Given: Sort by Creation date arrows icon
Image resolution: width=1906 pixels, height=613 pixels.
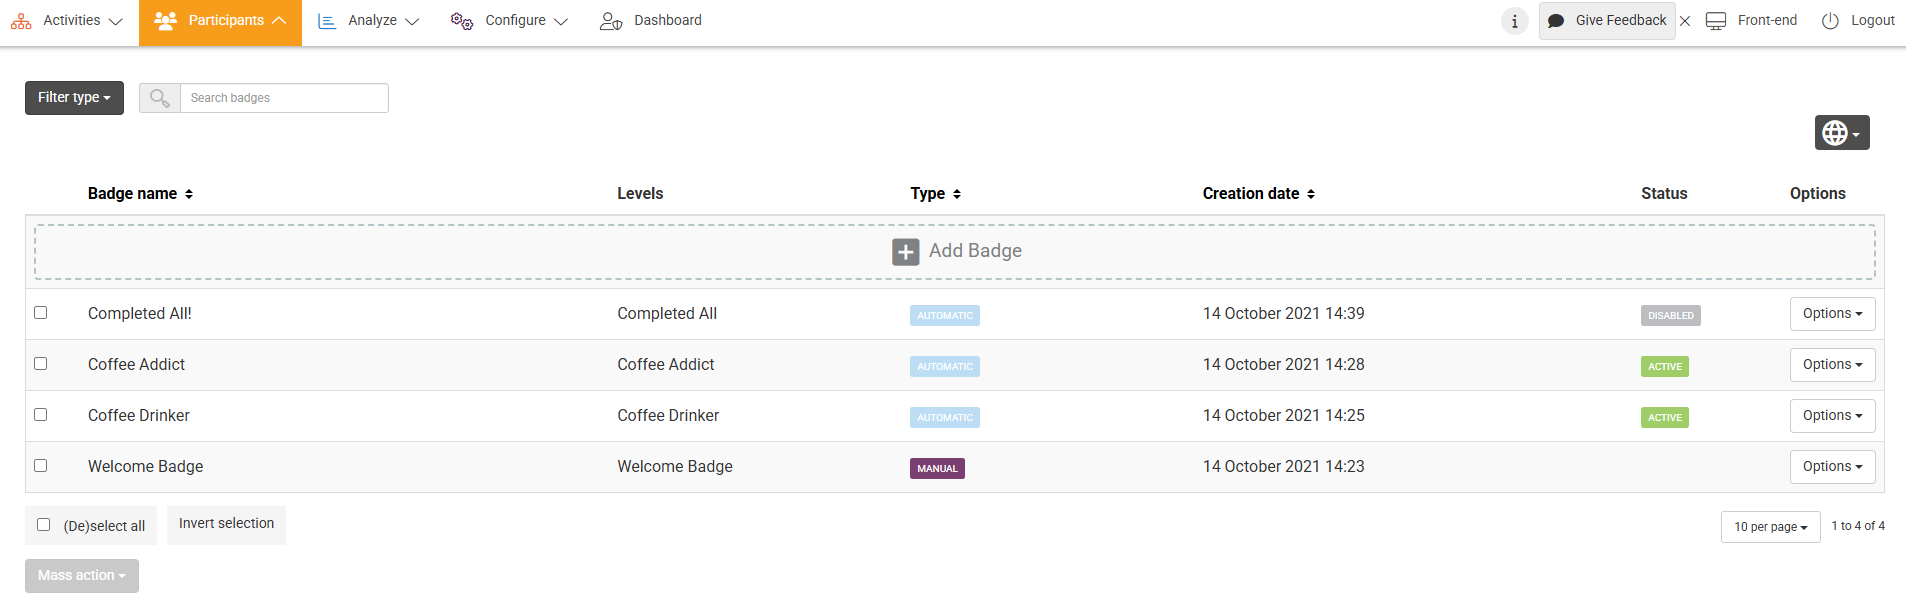Looking at the screenshot, I should (1311, 194).
